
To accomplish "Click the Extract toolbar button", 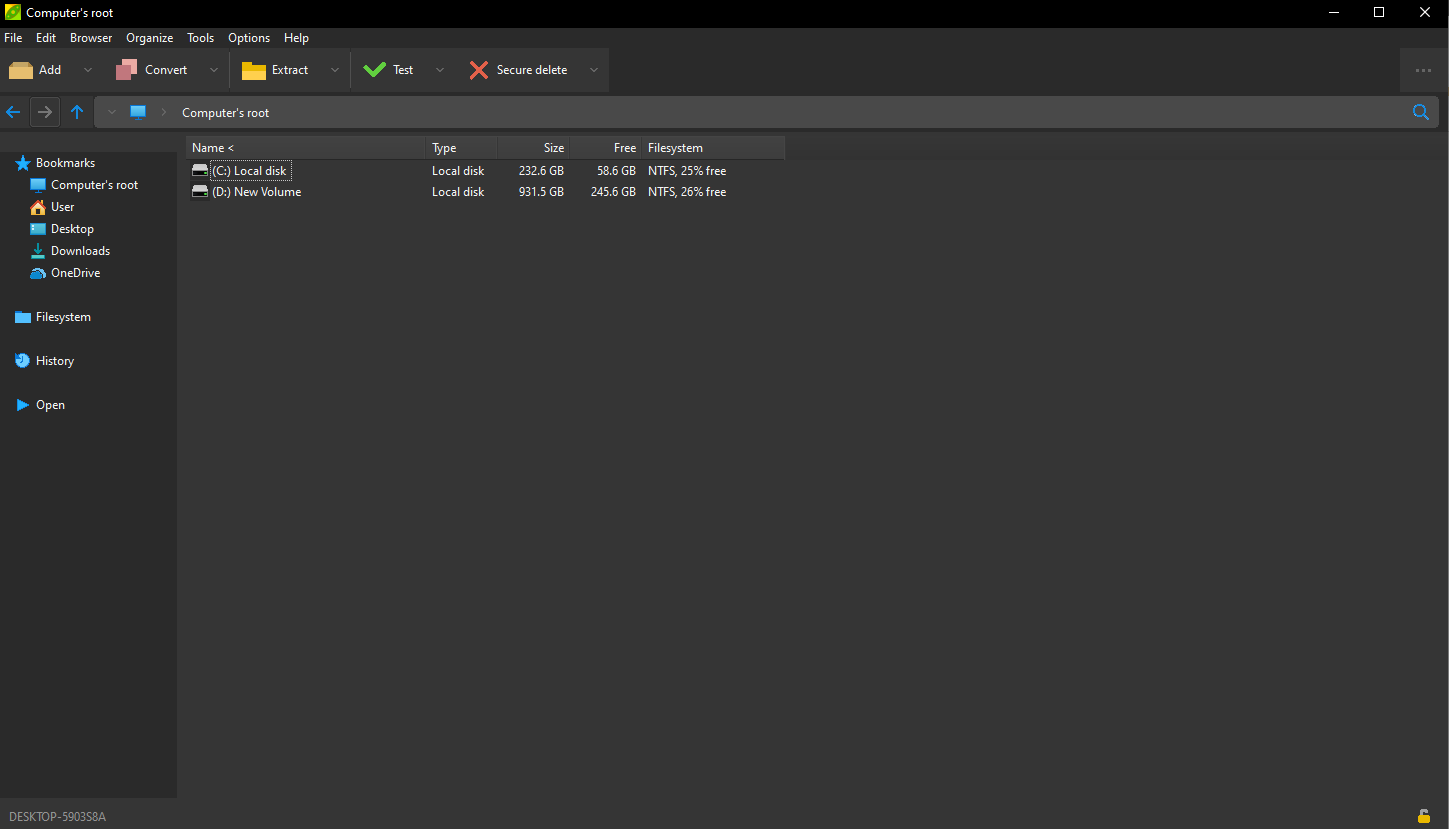I will click(275, 70).
